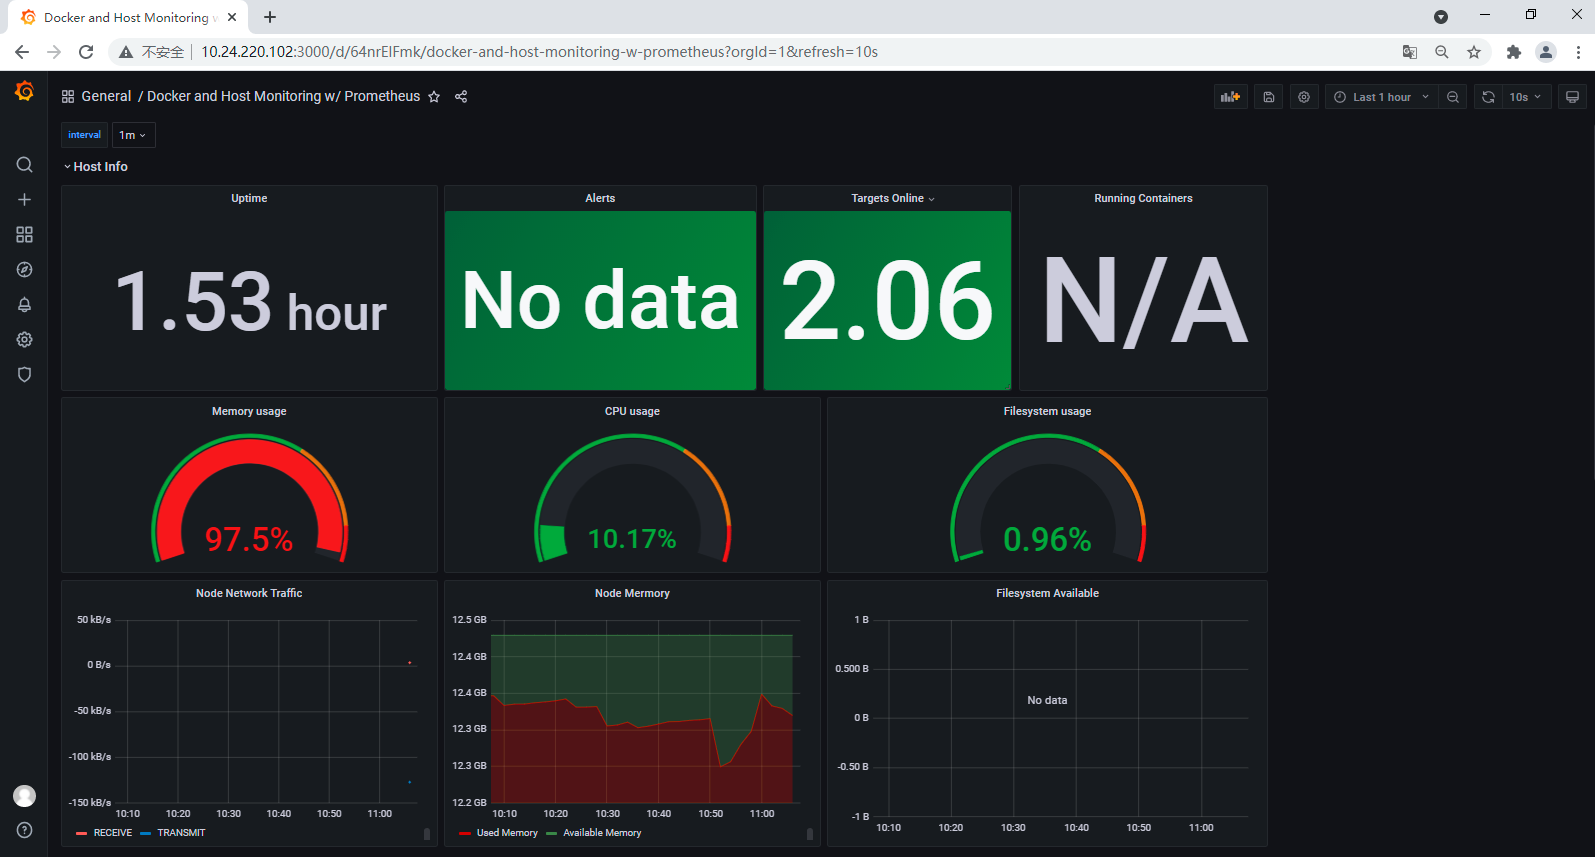1595x857 pixels.
Task: Click the 97.5% memory gauge
Action: click(x=249, y=499)
